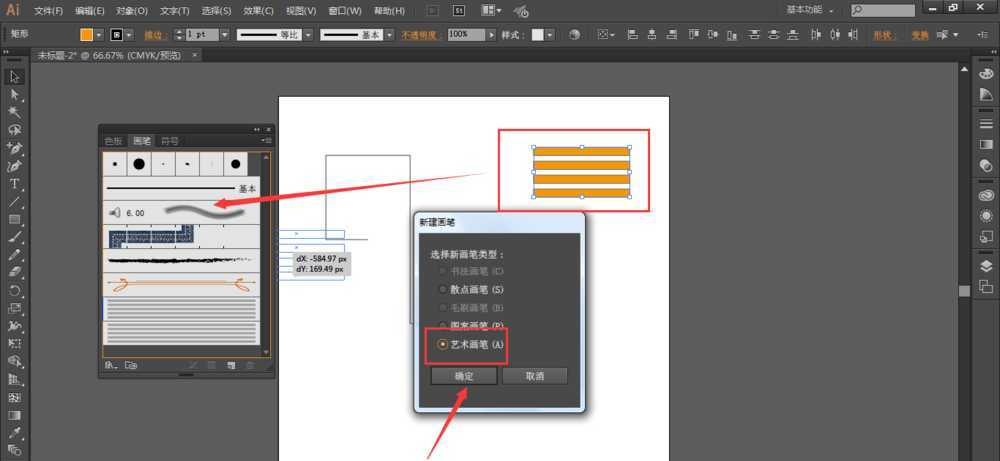Activate the Type tool
The height and width of the screenshot is (461, 1000).
point(15,184)
